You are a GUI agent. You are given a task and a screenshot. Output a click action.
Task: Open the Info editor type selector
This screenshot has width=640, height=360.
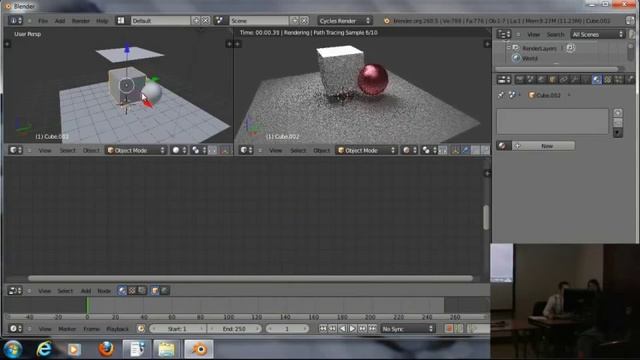16,20
